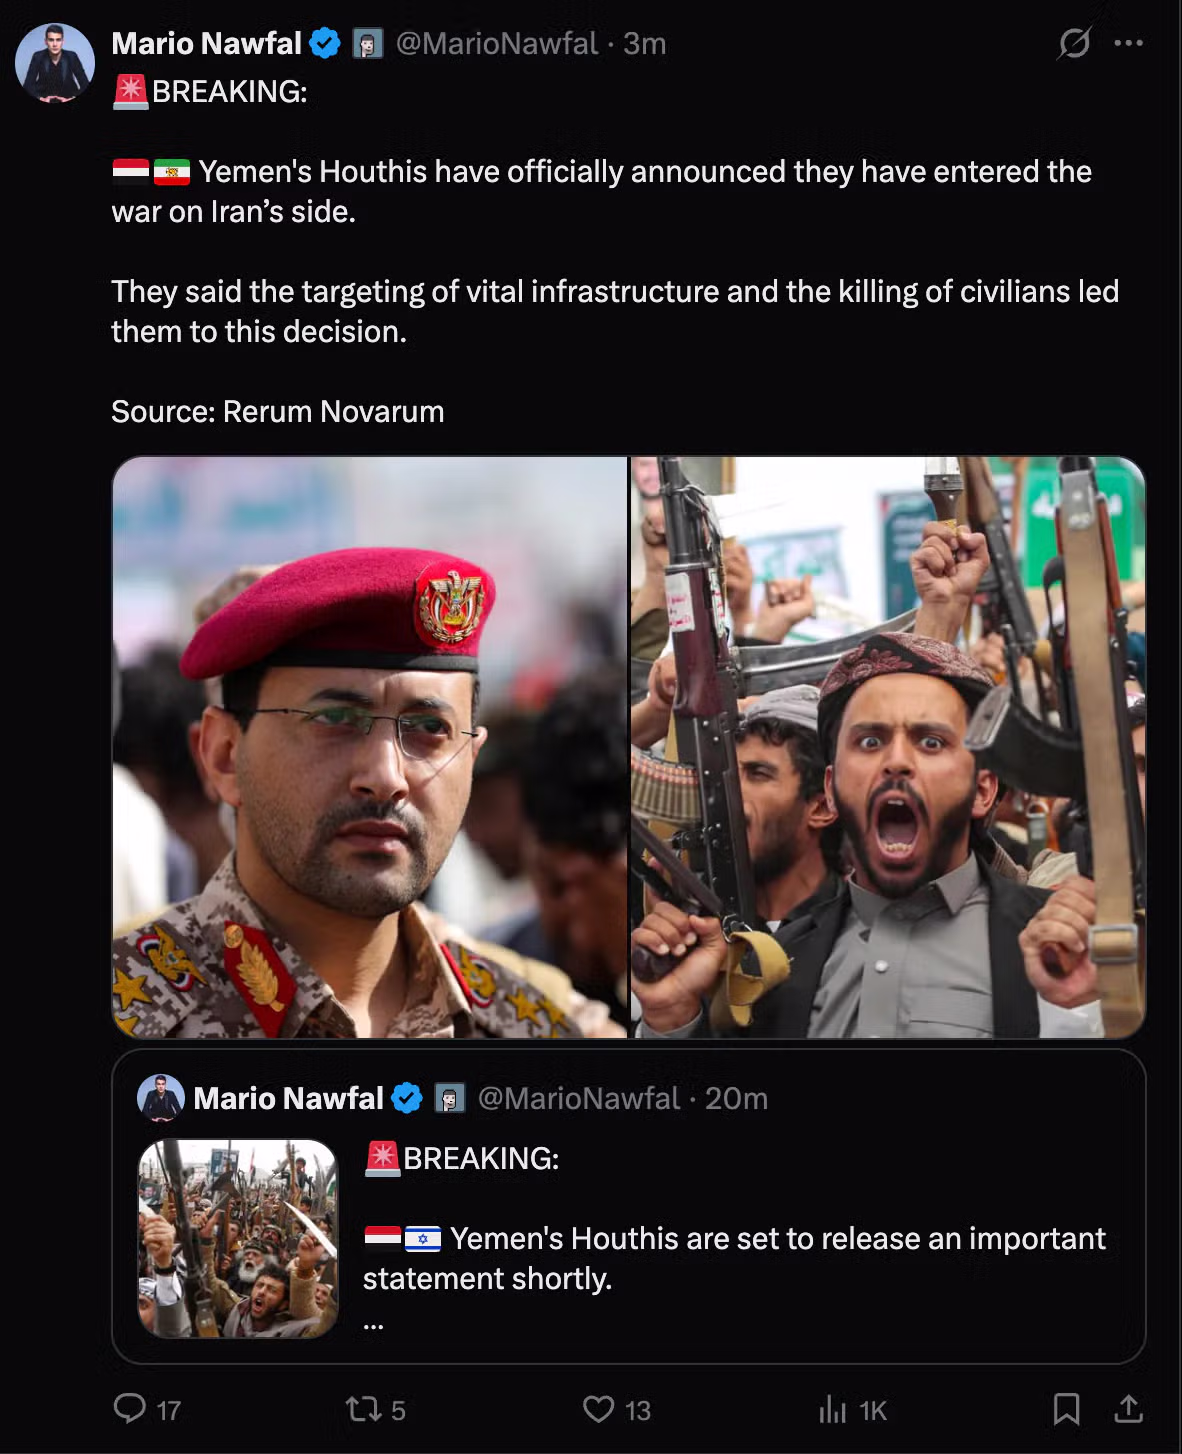Click the Grok slashed-circle icon
The width and height of the screenshot is (1182, 1454).
pyautogui.click(x=1074, y=43)
